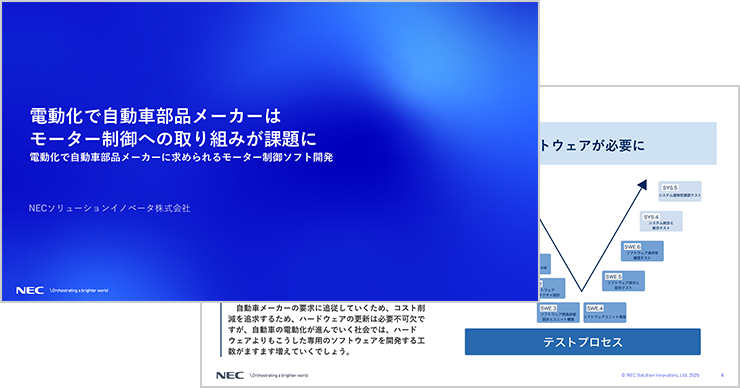Select subtitle about モーター制御ソフト開発
This screenshot has height=388, width=740.
(x=181, y=157)
